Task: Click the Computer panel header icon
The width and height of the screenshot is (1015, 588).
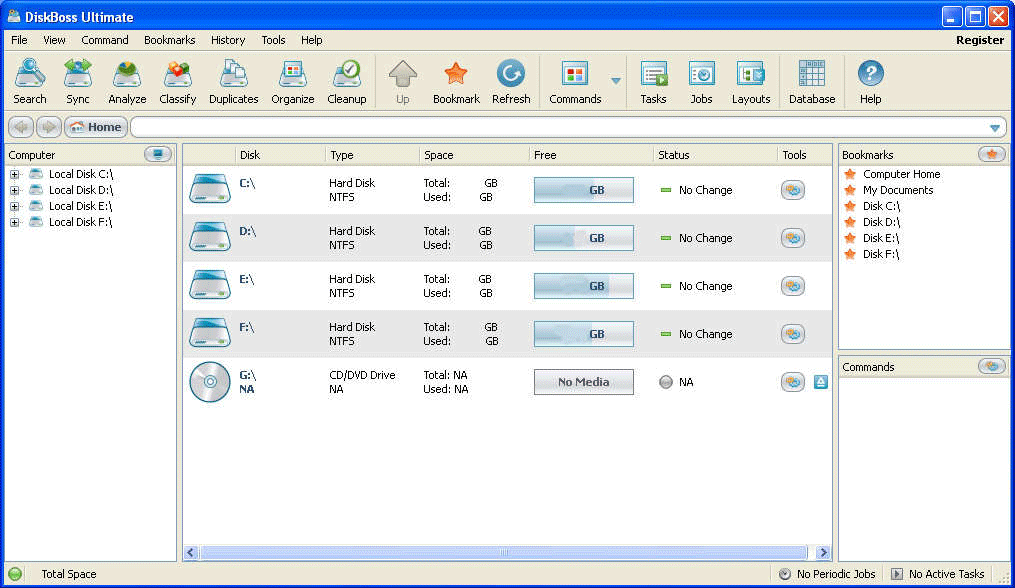Action: click(158, 154)
